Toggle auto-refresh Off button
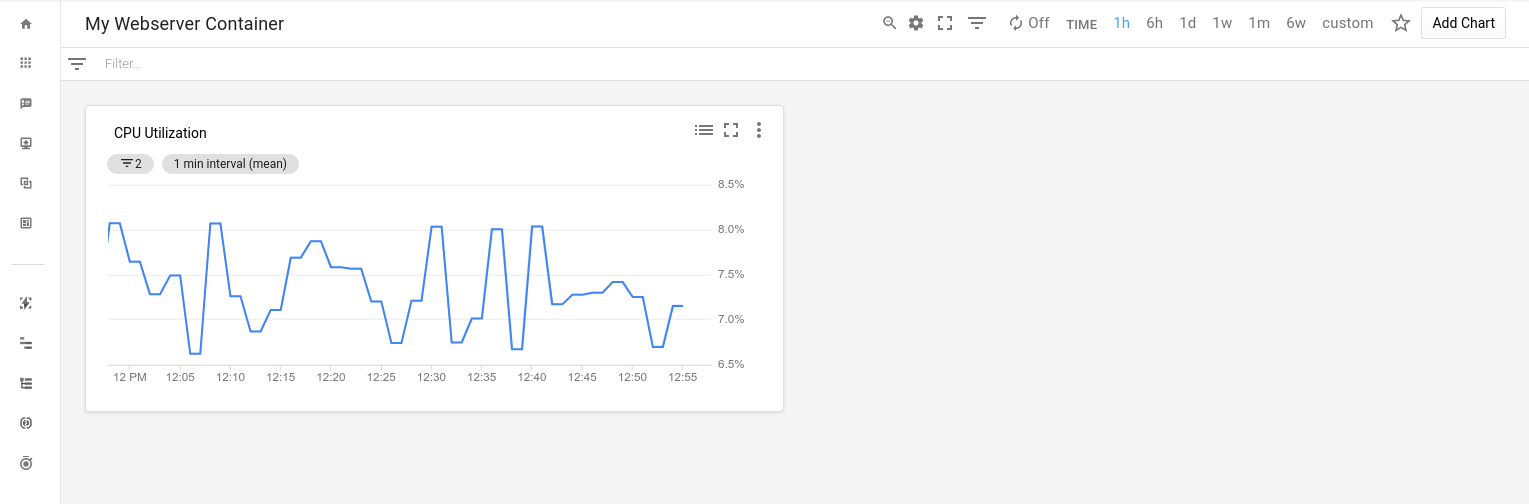The width and height of the screenshot is (1529, 504). click(x=1029, y=23)
